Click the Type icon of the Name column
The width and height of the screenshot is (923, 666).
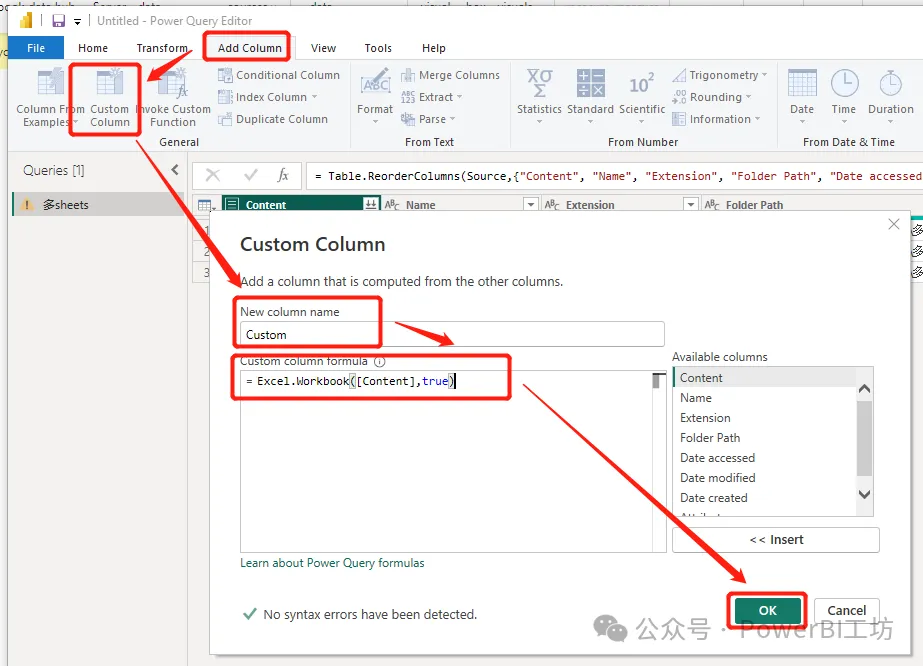[392, 205]
